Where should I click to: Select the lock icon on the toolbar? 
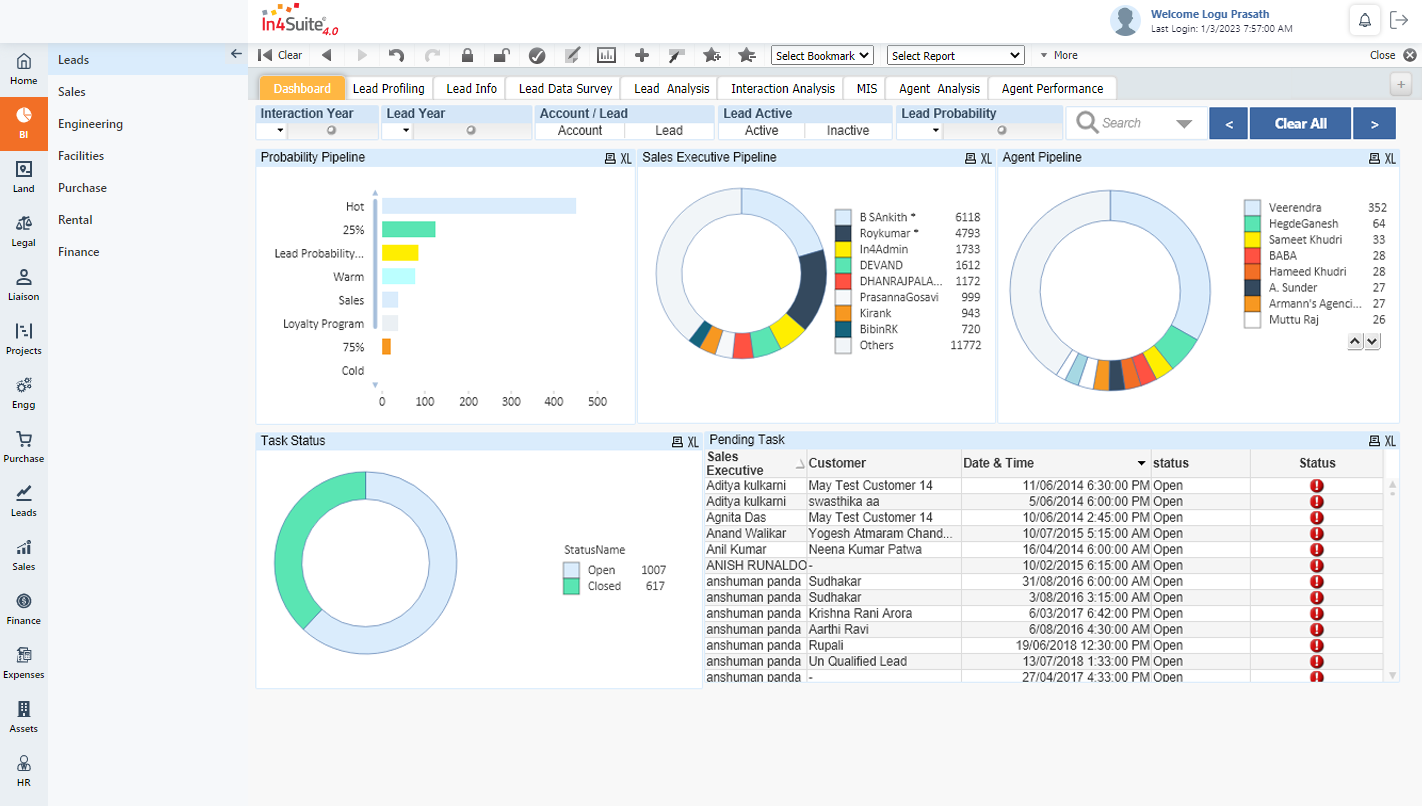coord(467,55)
